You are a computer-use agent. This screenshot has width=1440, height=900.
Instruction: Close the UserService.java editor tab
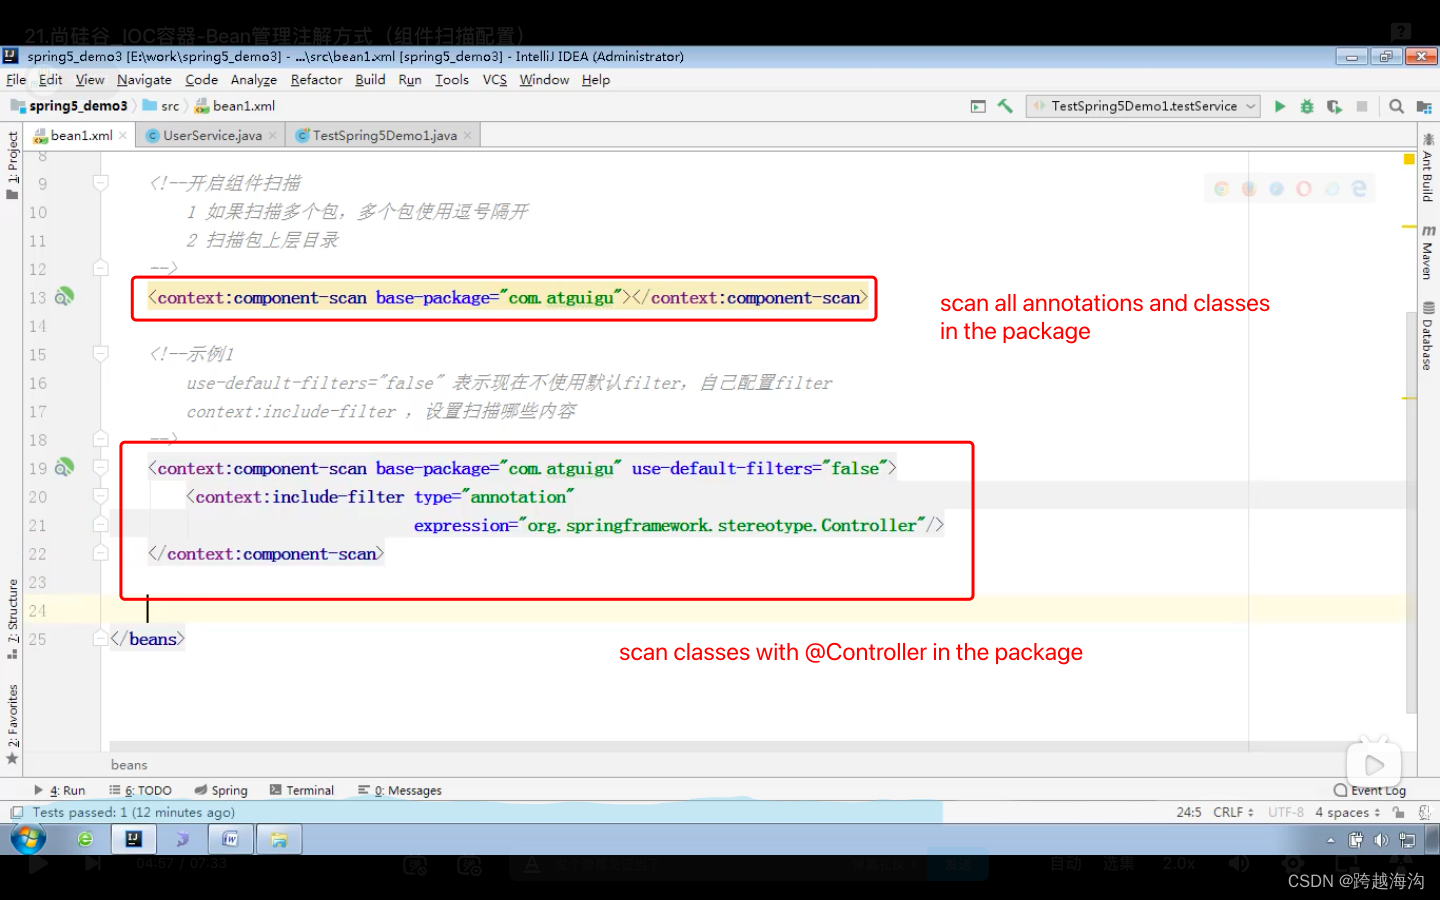click(x=272, y=135)
